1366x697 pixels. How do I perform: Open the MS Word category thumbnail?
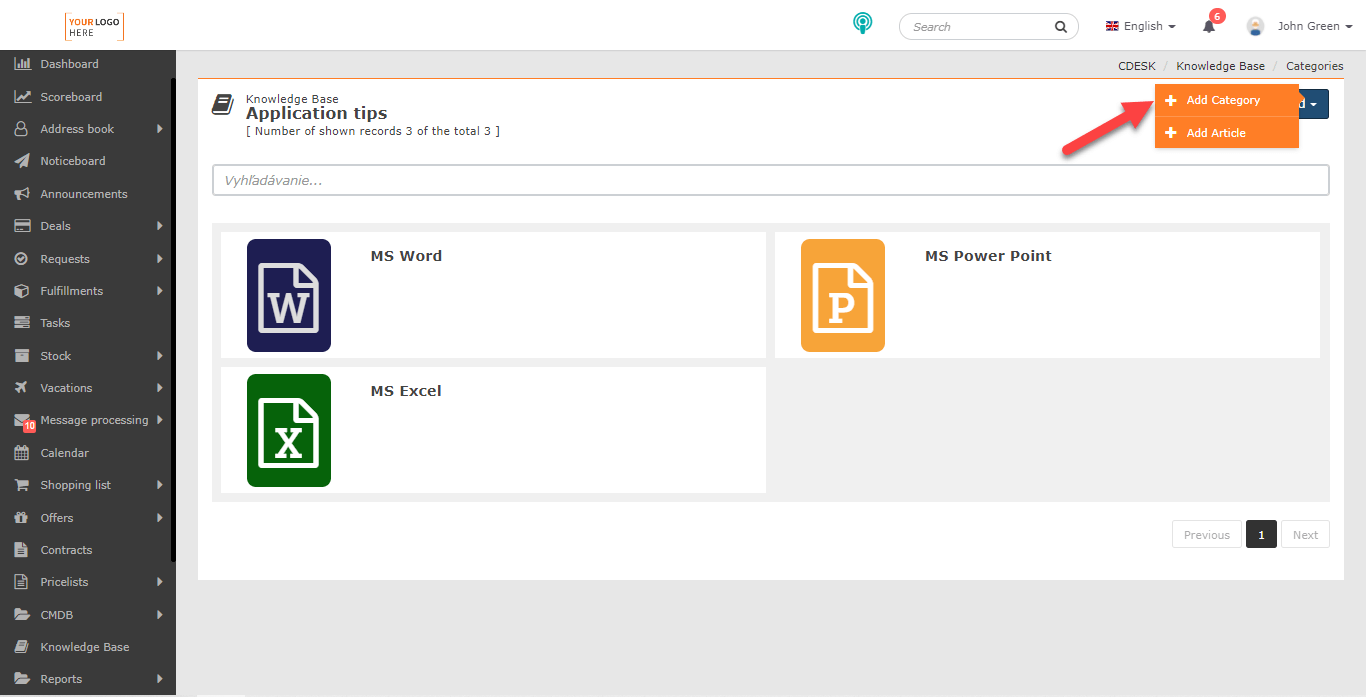289,296
